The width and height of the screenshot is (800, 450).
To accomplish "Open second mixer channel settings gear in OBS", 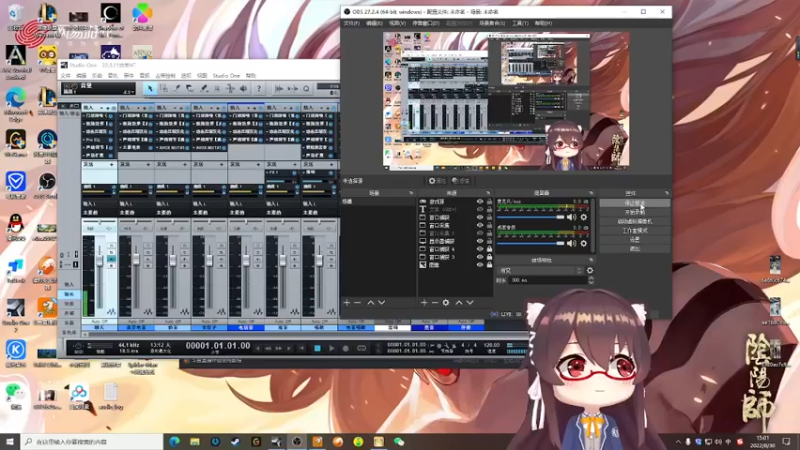I will pyautogui.click(x=584, y=243).
